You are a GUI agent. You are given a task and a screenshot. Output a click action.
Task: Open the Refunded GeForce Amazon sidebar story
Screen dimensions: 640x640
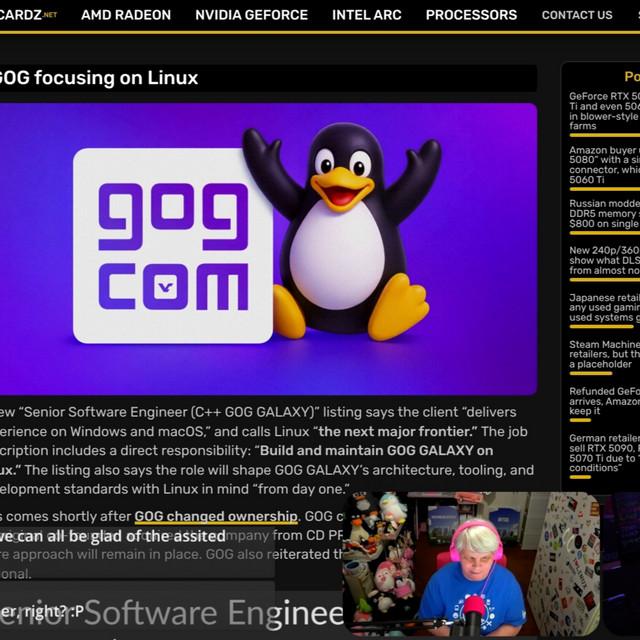tap(604, 401)
